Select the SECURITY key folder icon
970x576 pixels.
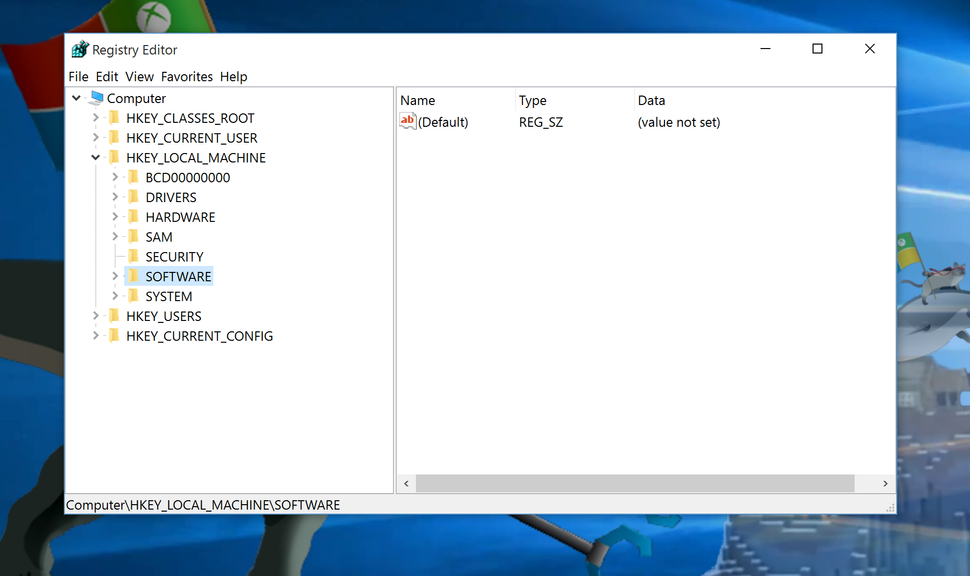[134, 256]
